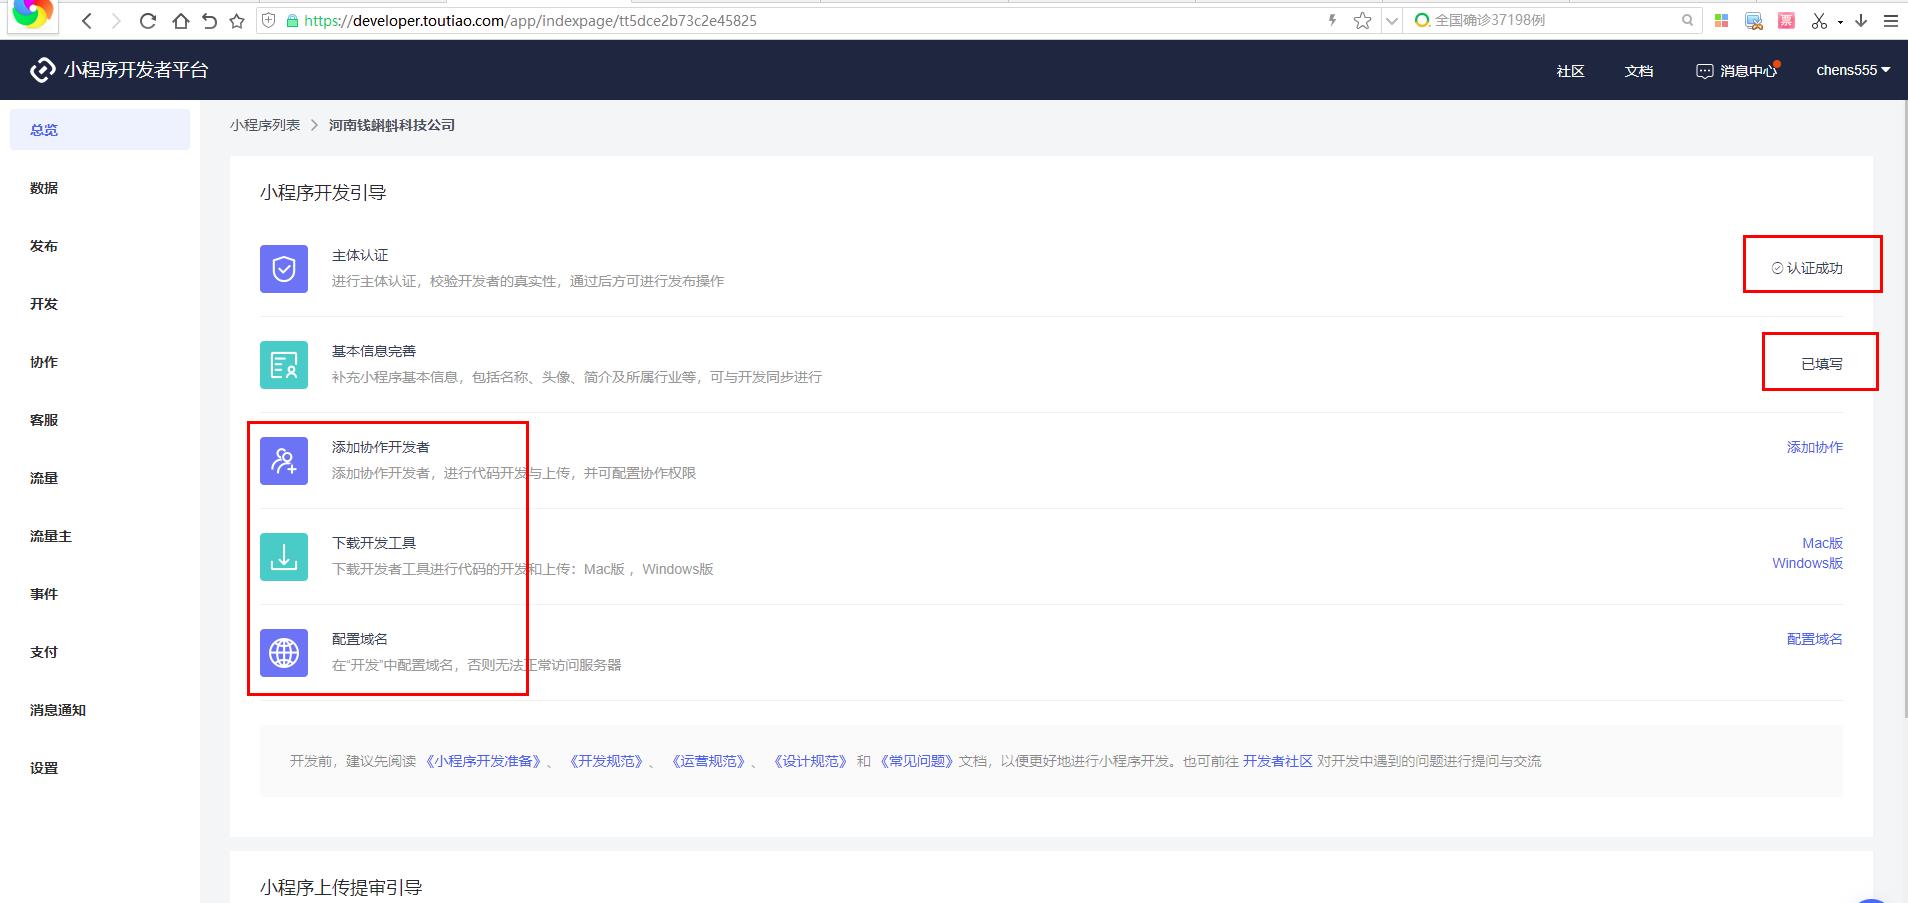Open 社区 in the top navigation
The image size is (1908, 903).
(1570, 71)
